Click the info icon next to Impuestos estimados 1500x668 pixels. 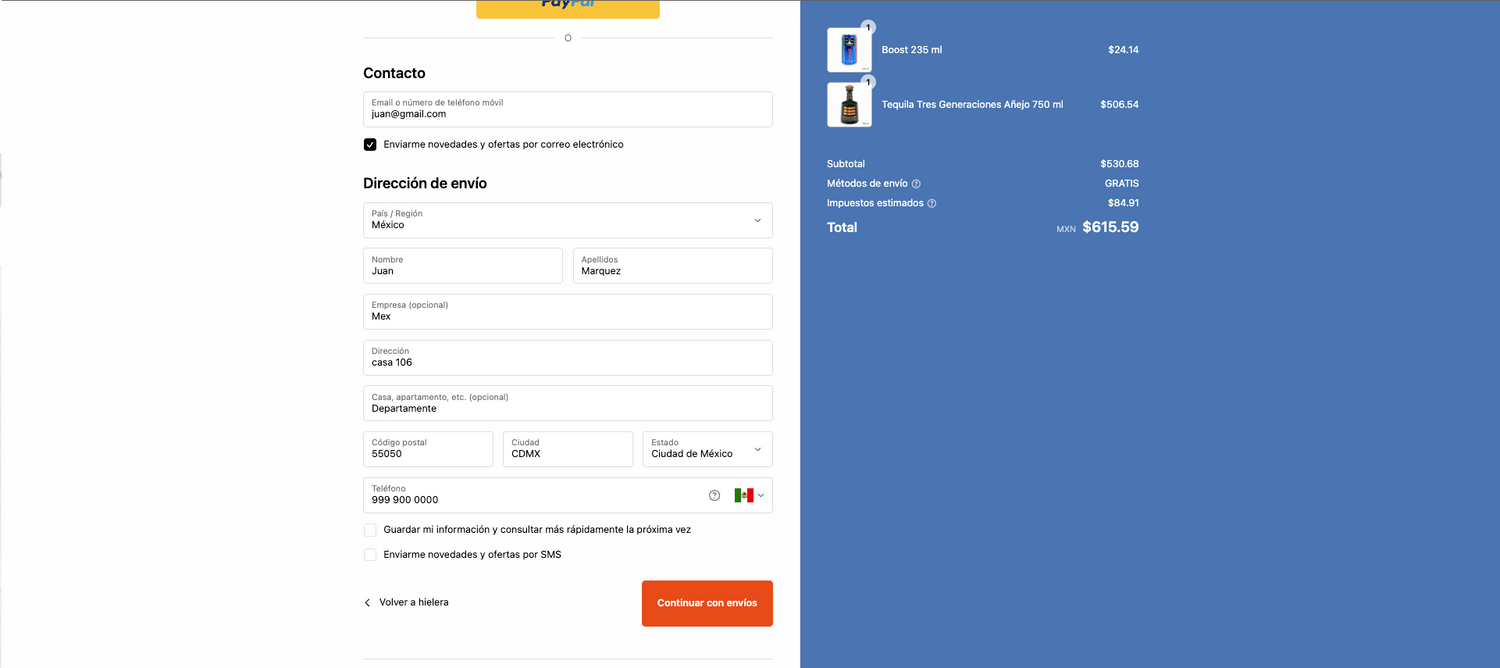[x=932, y=204]
